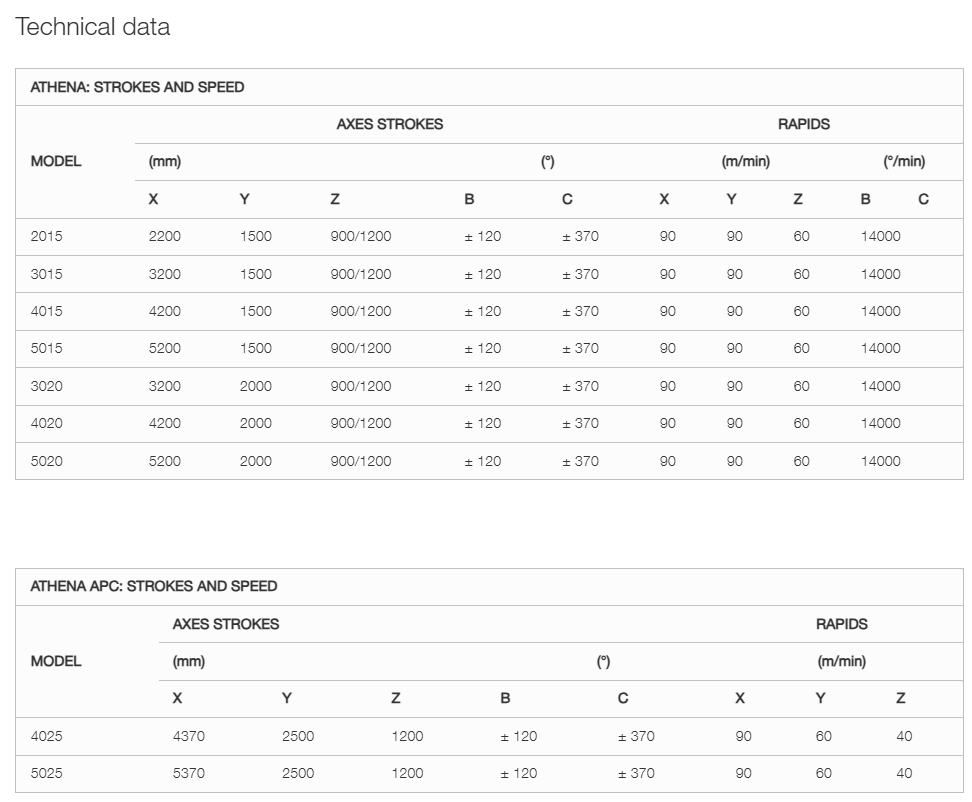
Task: Click X stroke value 2200 for model 2015
Action: [165, 236]
